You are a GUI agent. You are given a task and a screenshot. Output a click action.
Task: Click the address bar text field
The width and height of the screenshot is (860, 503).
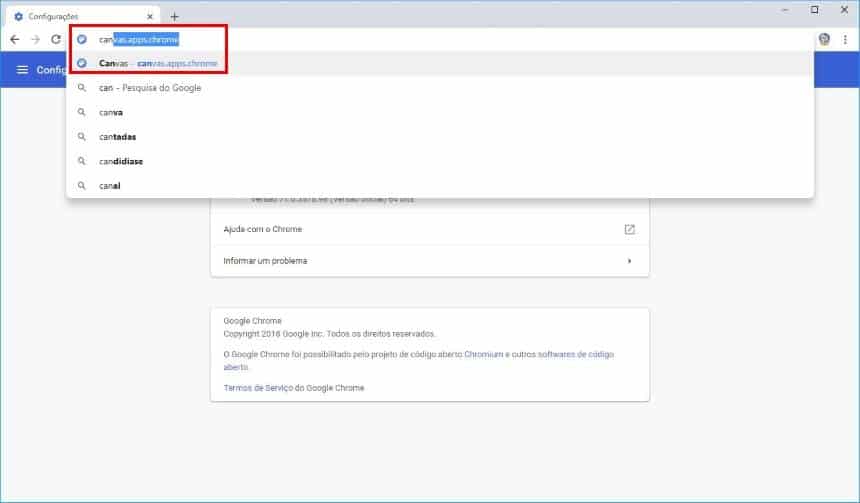coord(439,39)
